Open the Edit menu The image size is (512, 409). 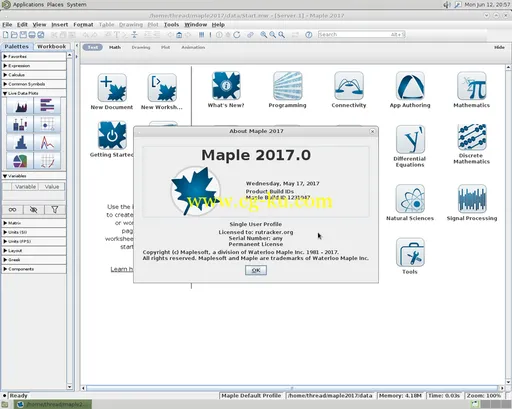click(x=22, y=25)
